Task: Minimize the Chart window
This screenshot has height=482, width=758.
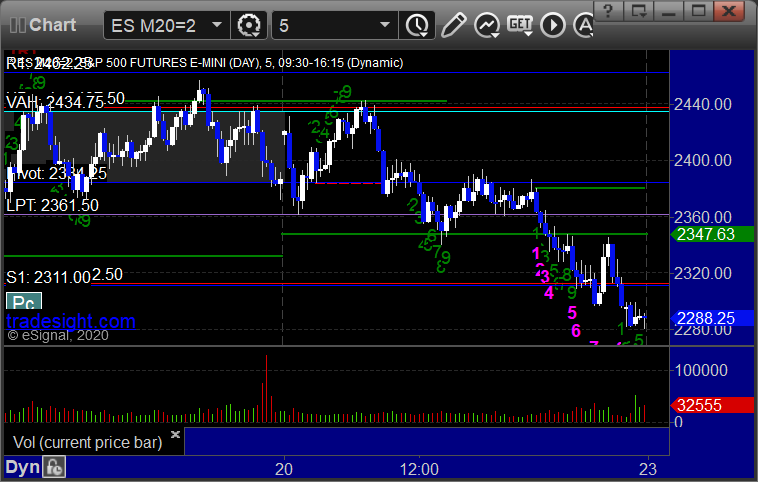Action: coord(669,10)
